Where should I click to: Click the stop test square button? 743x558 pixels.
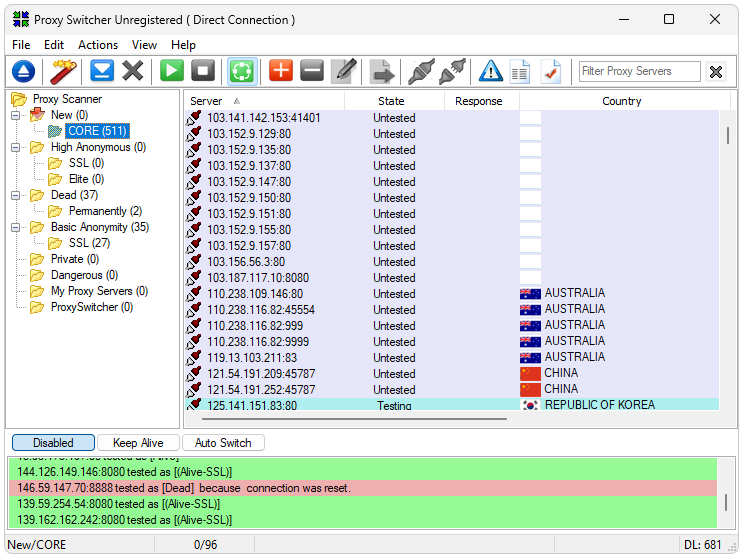[203, 71]
